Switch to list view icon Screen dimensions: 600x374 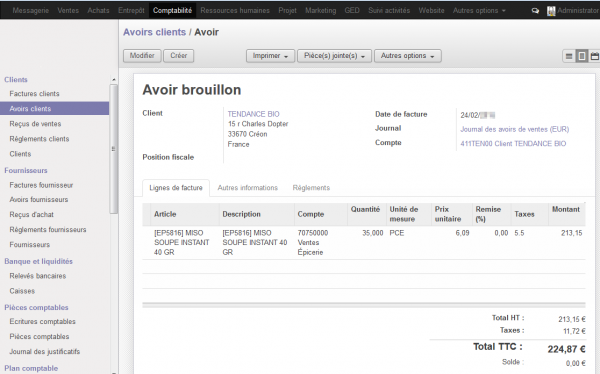(569, 56)
